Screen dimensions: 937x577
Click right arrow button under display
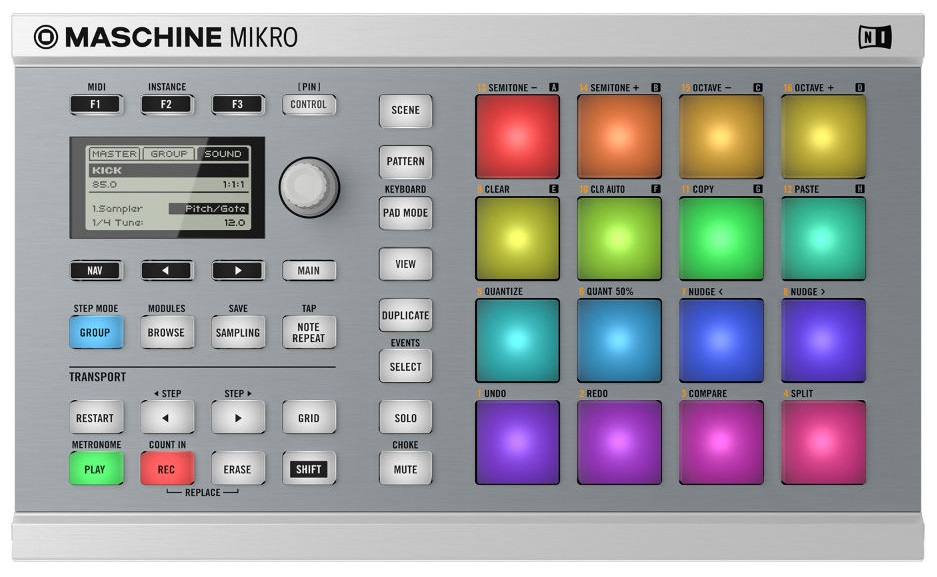(x=237, y=271)
